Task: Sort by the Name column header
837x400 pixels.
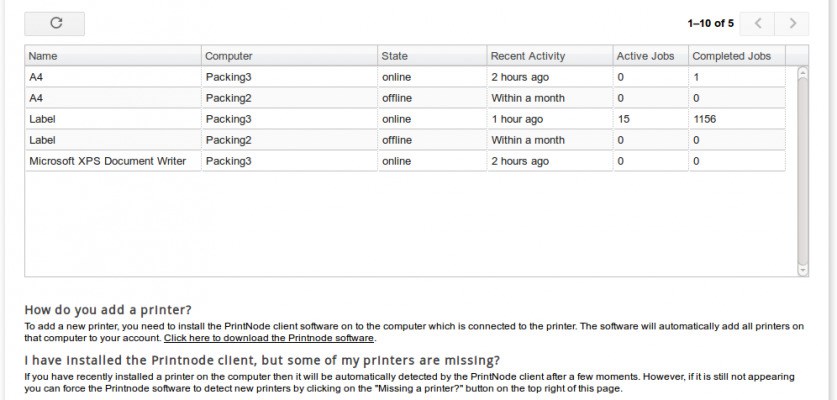Action: pyautogui.click(x=113, y=56)
